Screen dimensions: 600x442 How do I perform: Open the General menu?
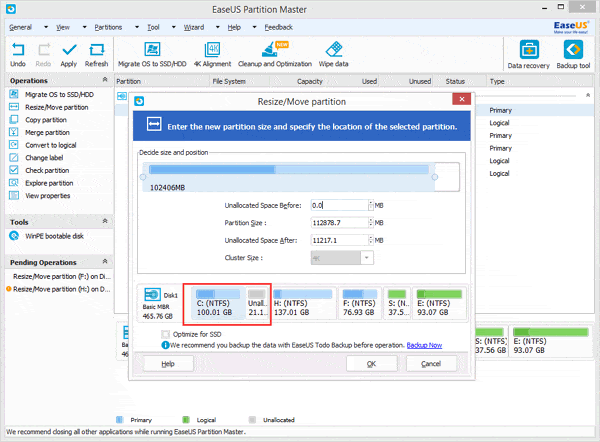(20, 27)
